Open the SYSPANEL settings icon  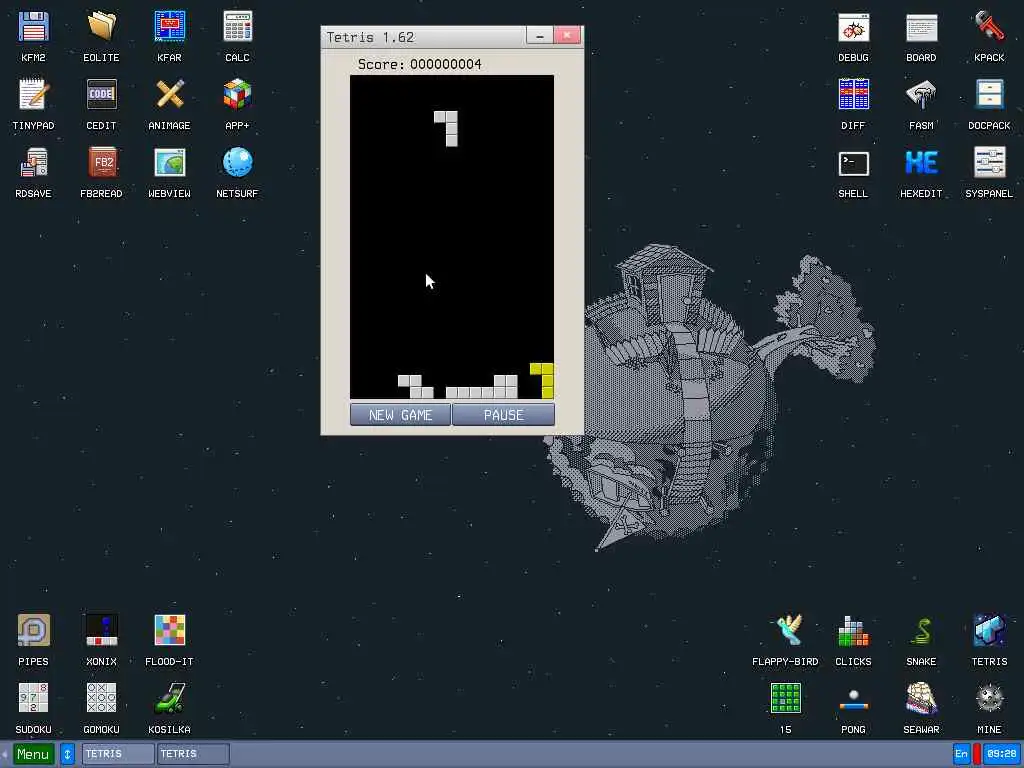click(989, 163)
